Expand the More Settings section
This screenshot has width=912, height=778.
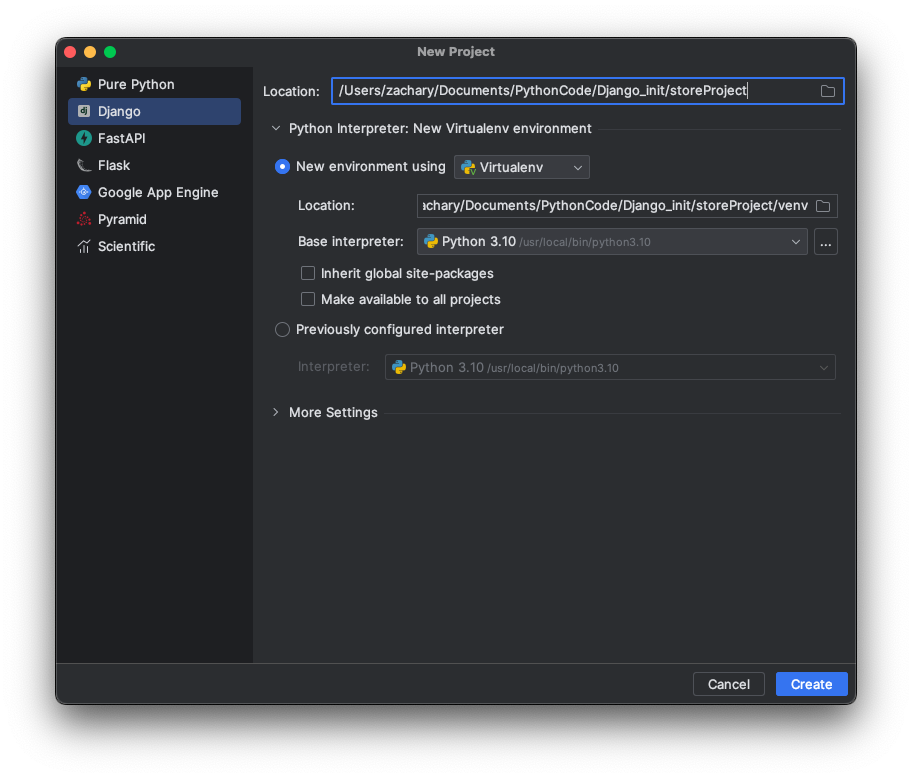pyautogui.click(x=276, y=412)
